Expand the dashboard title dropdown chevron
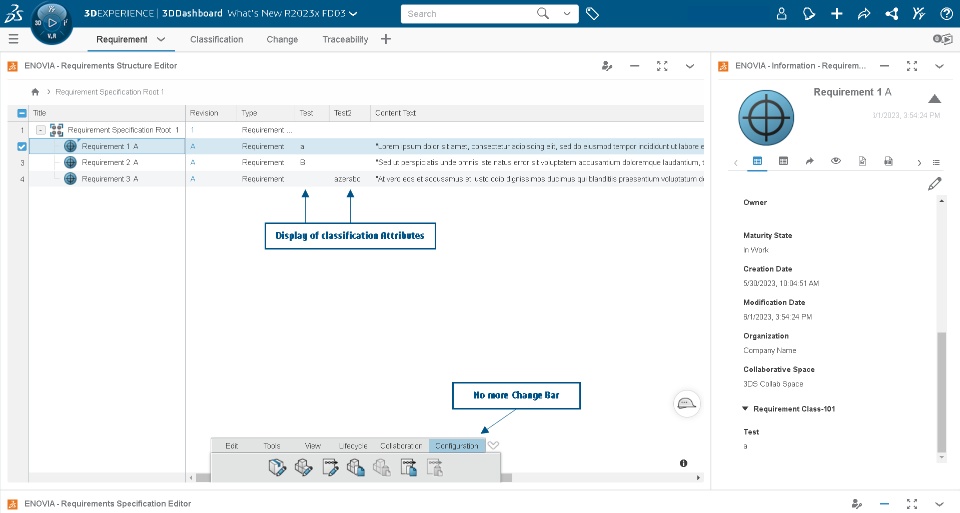This screenshot has width=960, height=513. click(353, 13)
